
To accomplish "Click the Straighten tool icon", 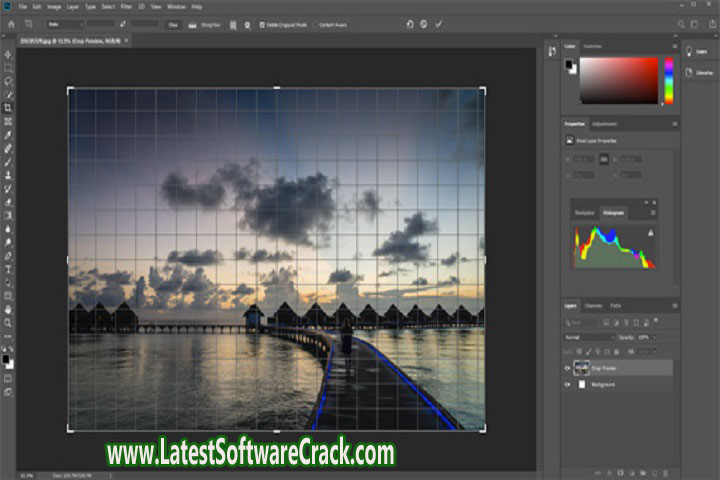I will pyautogui.click(x=192, y=25).
